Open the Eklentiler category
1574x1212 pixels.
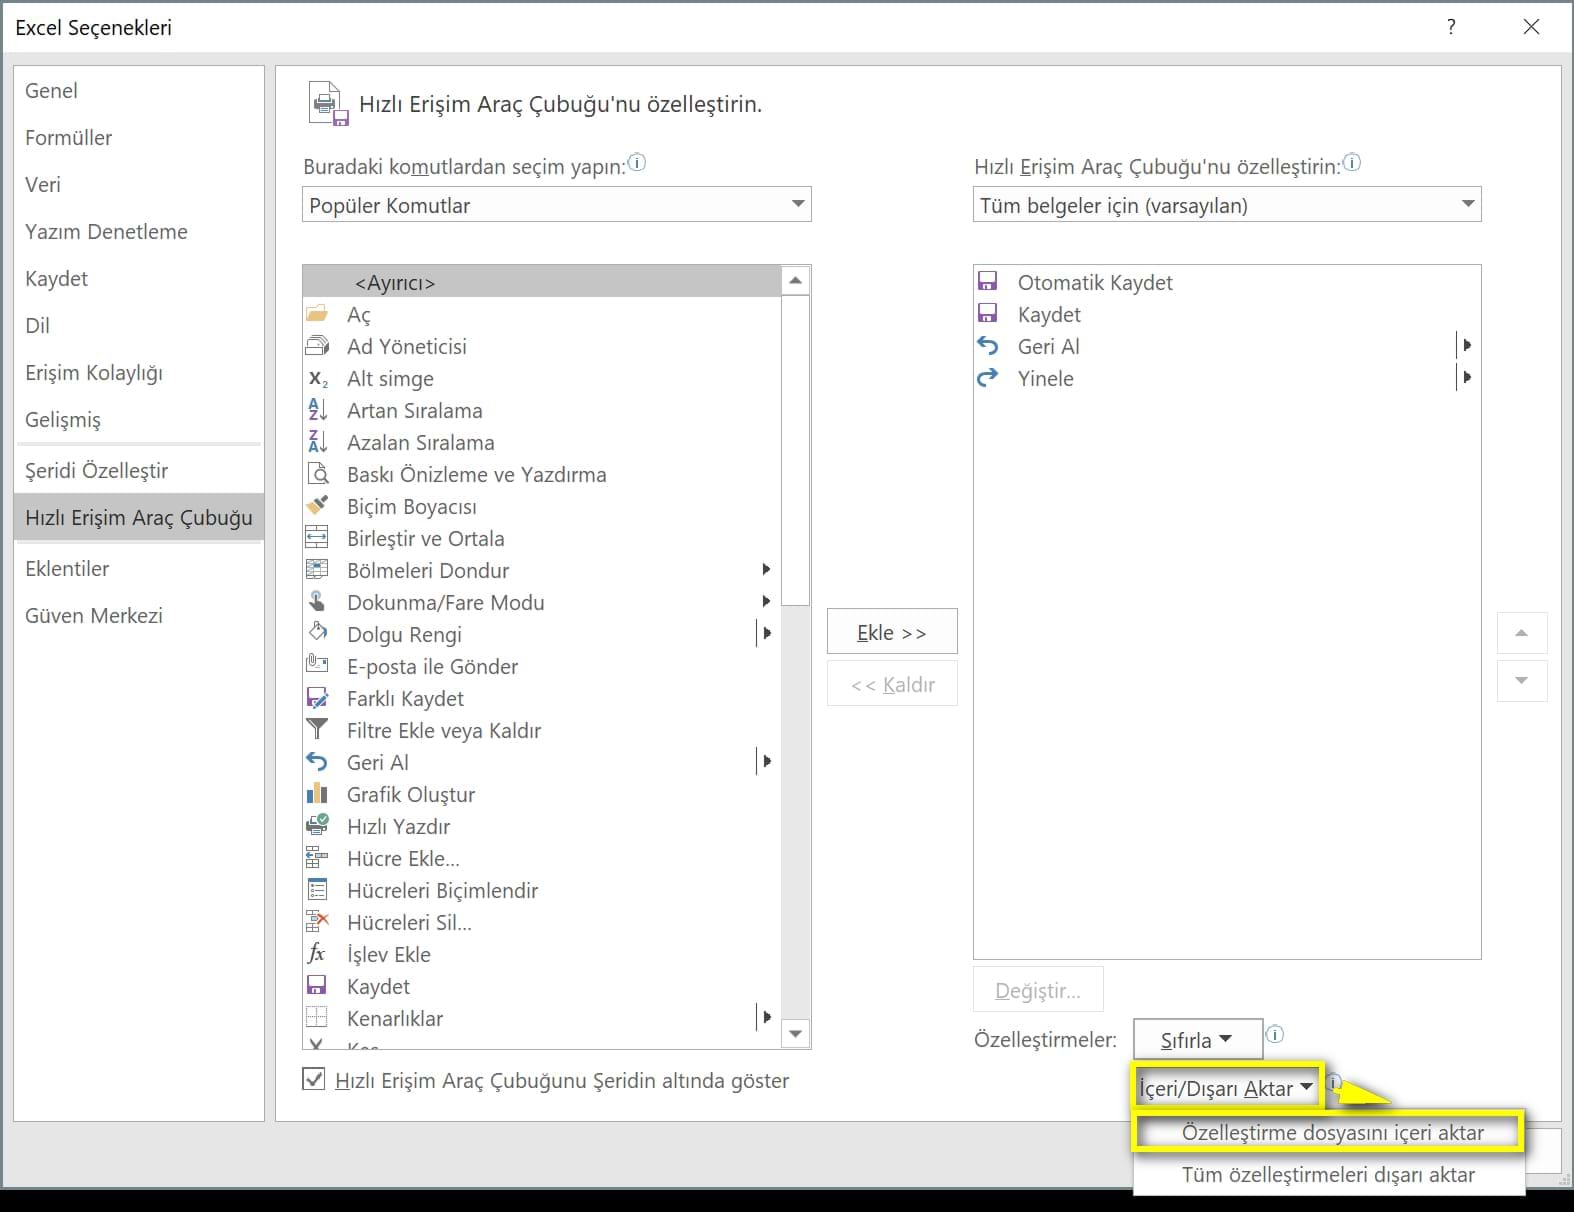point(139,568)
